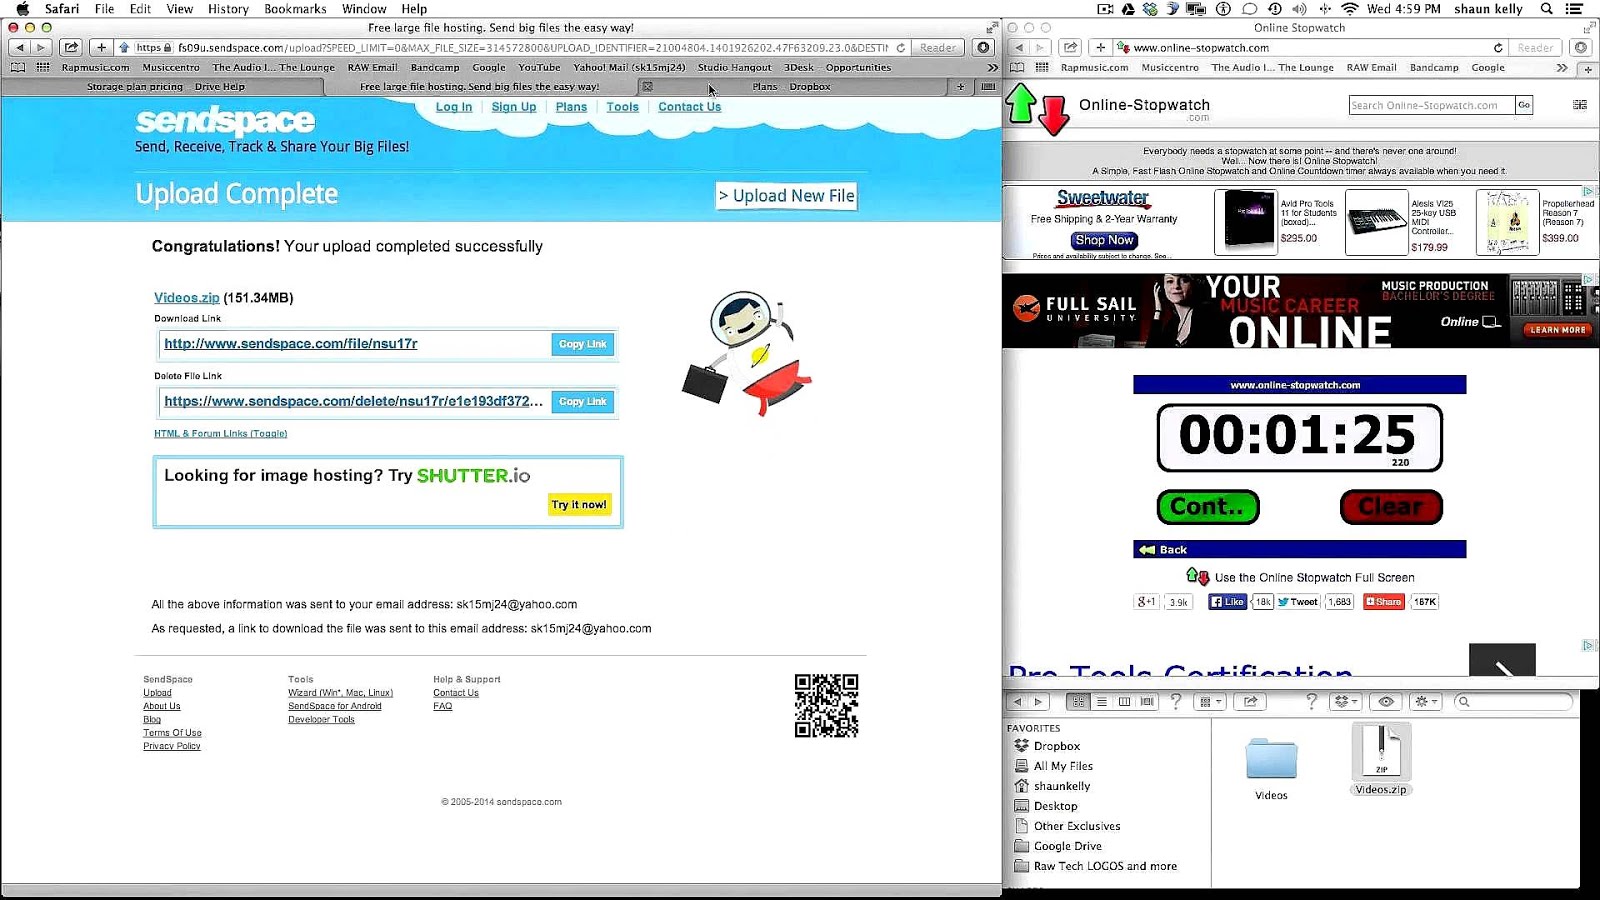
Task: Click the Facebook Like button
Action: 1227,601
